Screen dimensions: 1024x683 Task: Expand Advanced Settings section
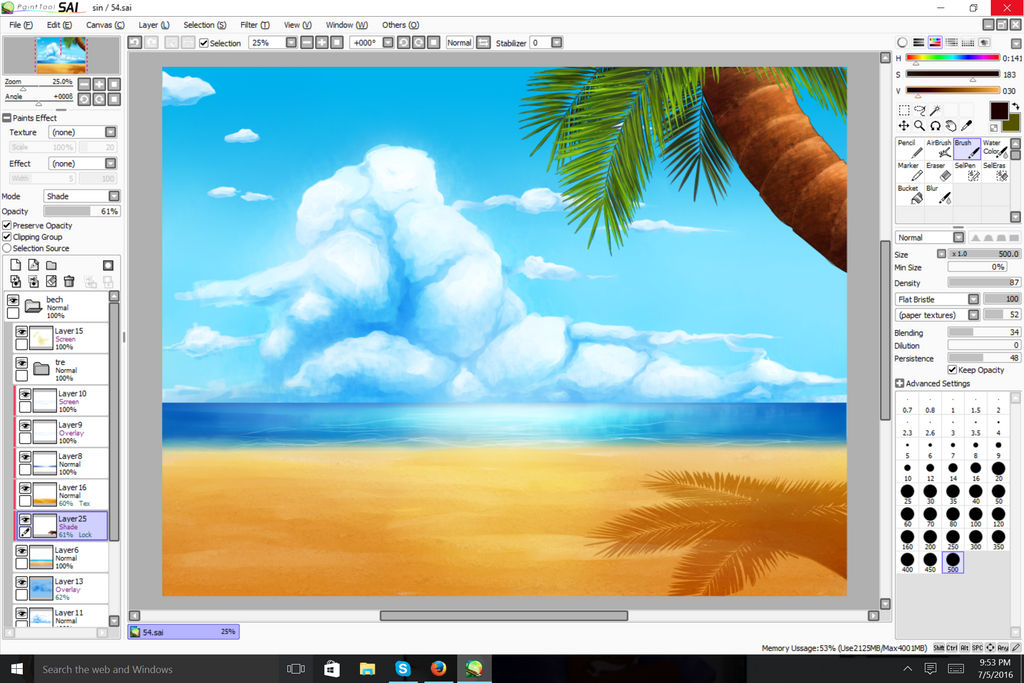pos(899,383)
